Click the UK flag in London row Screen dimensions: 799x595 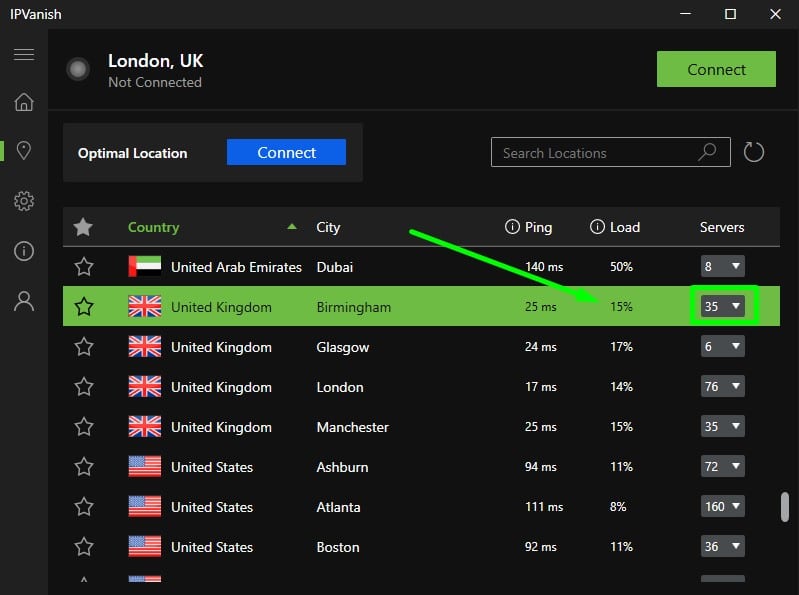click(145, 387)
